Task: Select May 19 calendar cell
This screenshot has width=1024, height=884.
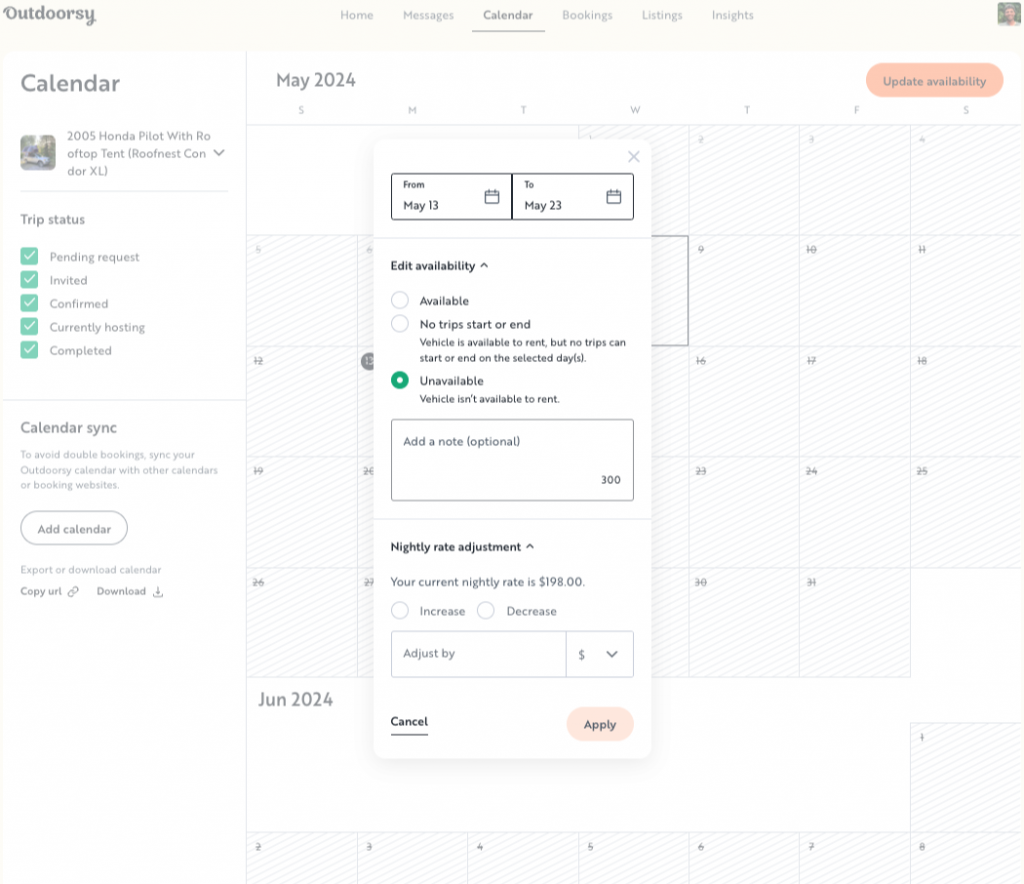Action: [302, 513]
